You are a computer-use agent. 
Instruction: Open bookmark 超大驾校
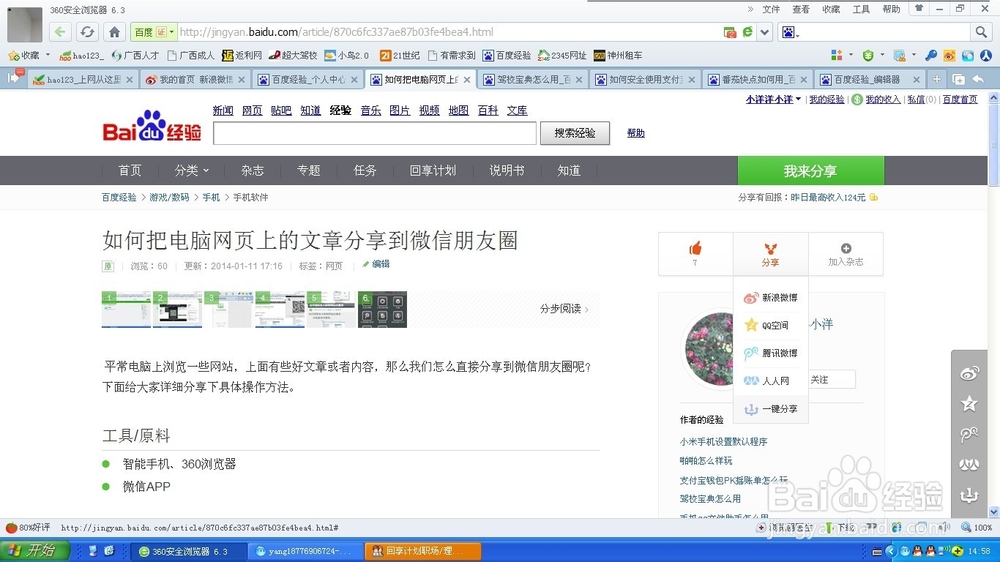coord(293,55)
